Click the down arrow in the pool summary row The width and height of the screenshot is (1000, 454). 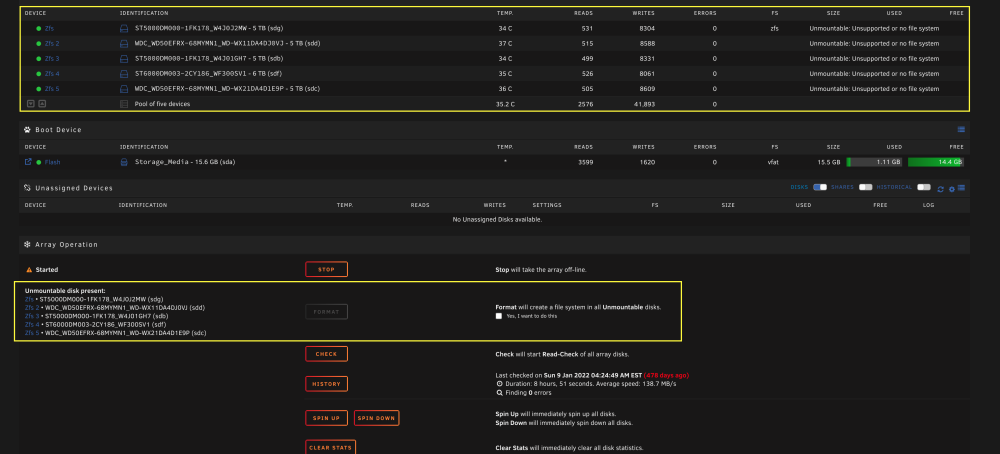coord(30,104)
